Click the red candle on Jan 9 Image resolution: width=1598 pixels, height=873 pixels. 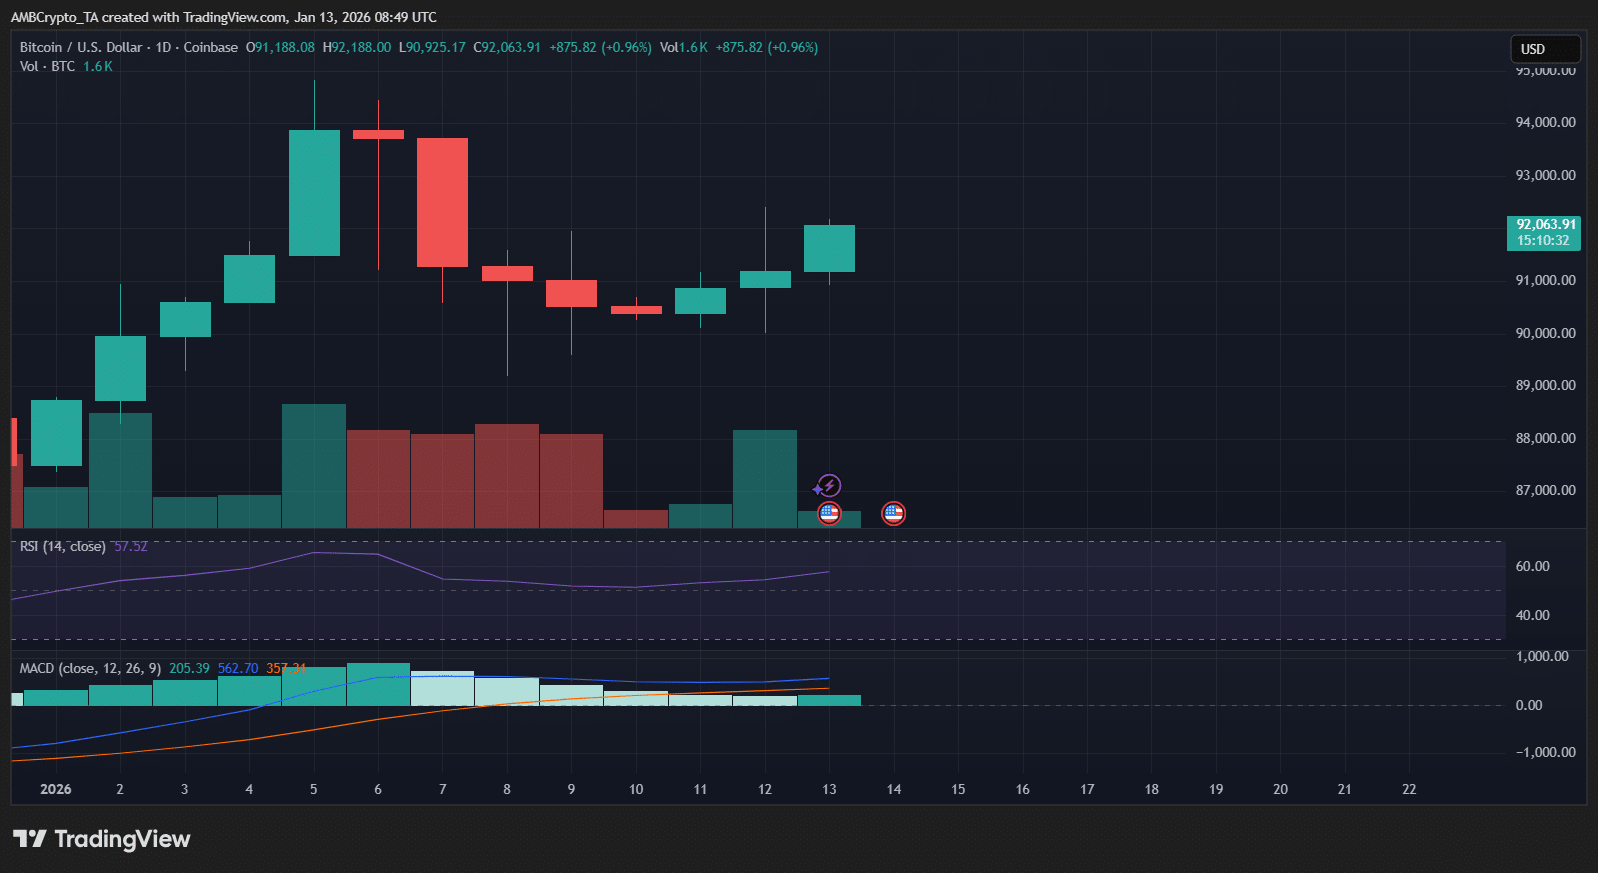(571, 293)
